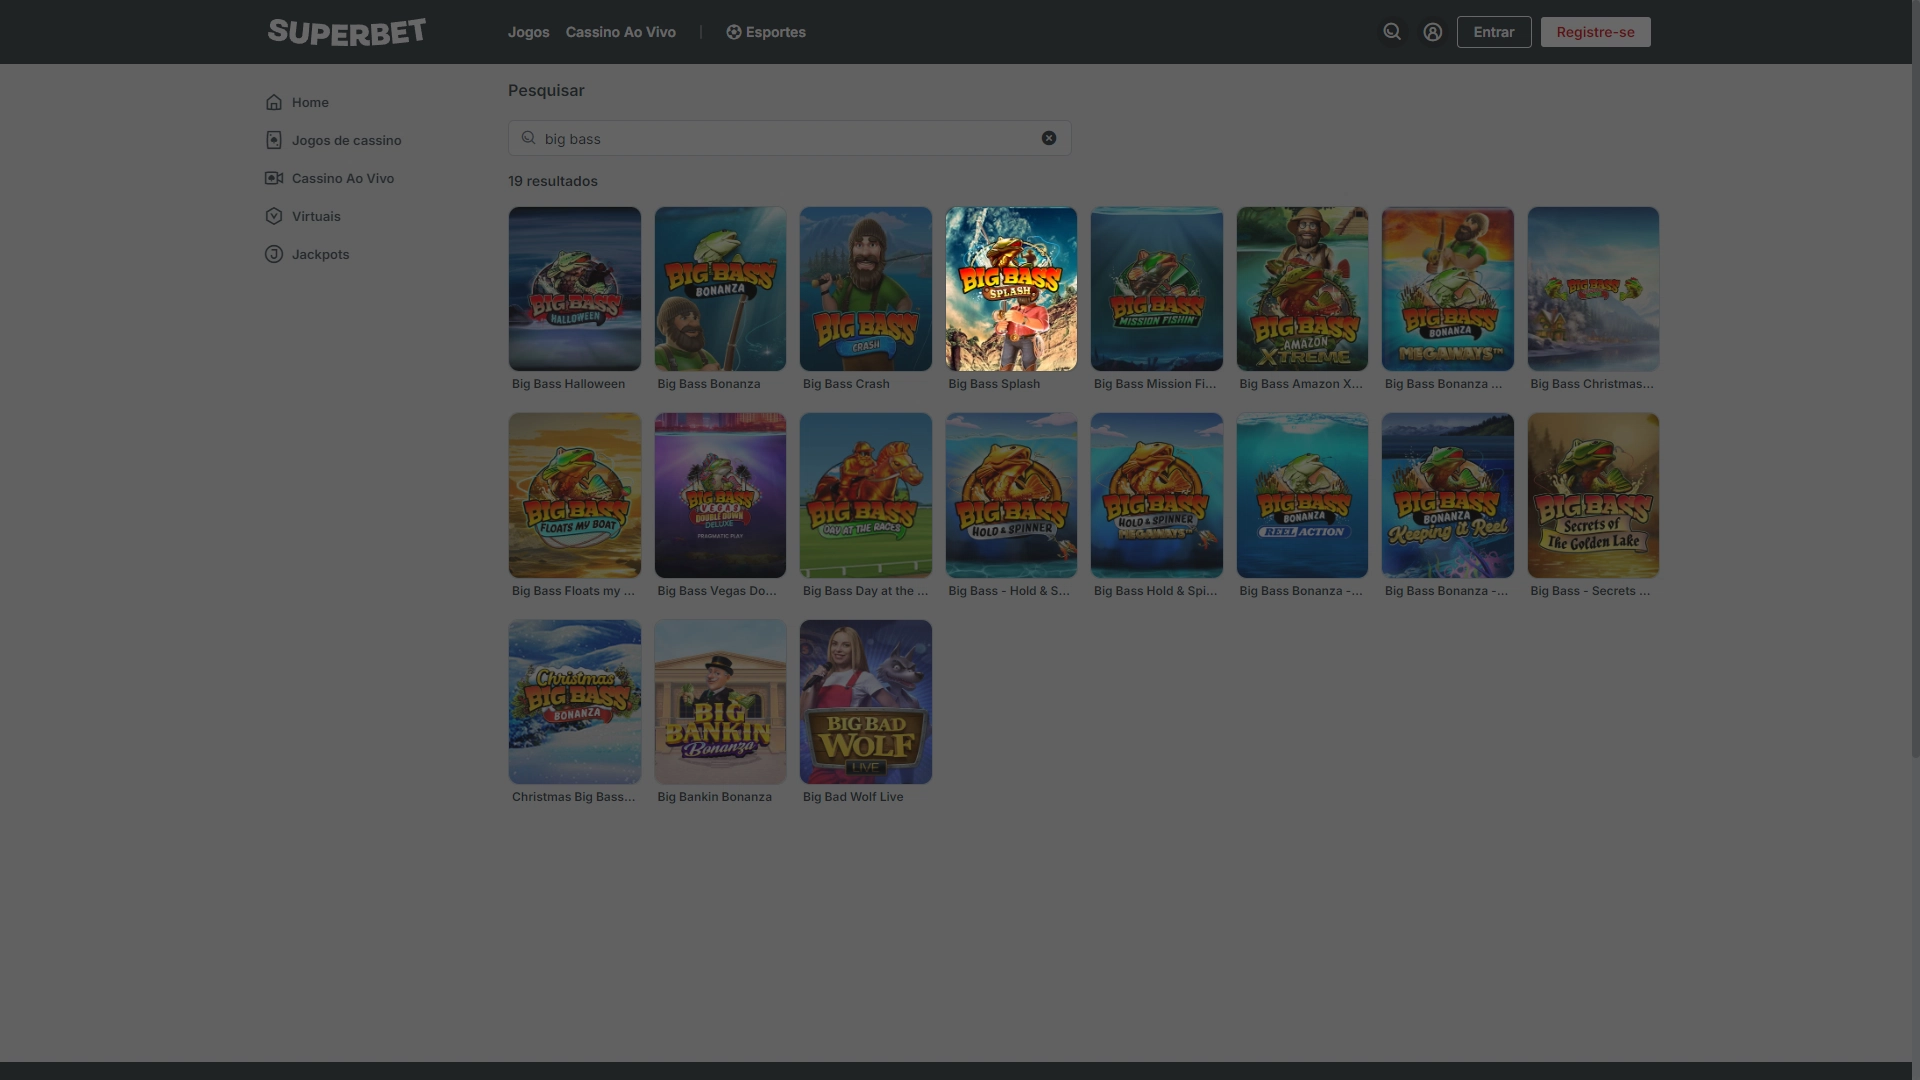Click the Registre-se button
This screenshot has height=1080, width=1920.
click(1595, 32)
